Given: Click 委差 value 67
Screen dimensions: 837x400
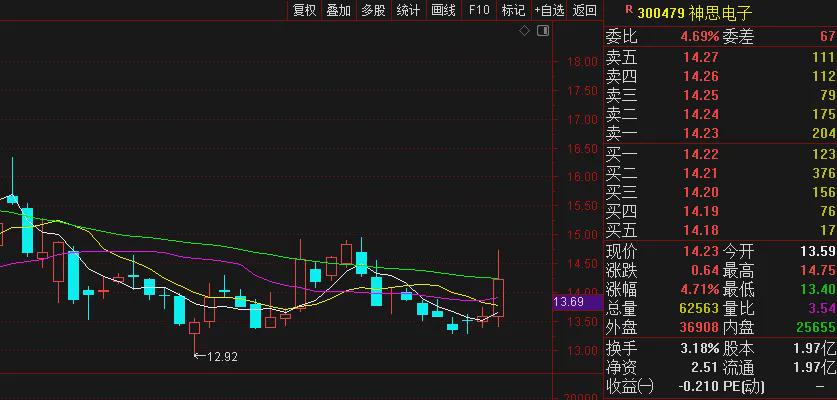Looking at the screenshot, I should (x=828, y=37).
